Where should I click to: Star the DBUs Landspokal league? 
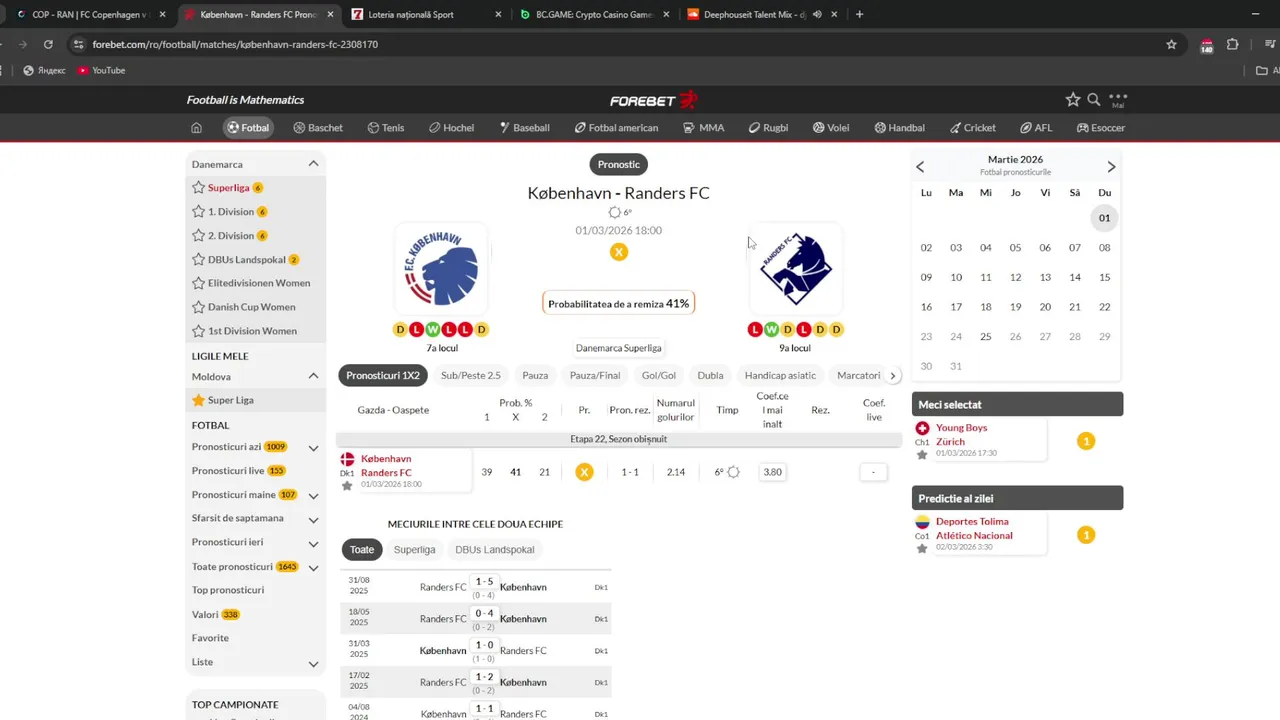[199, 260]
